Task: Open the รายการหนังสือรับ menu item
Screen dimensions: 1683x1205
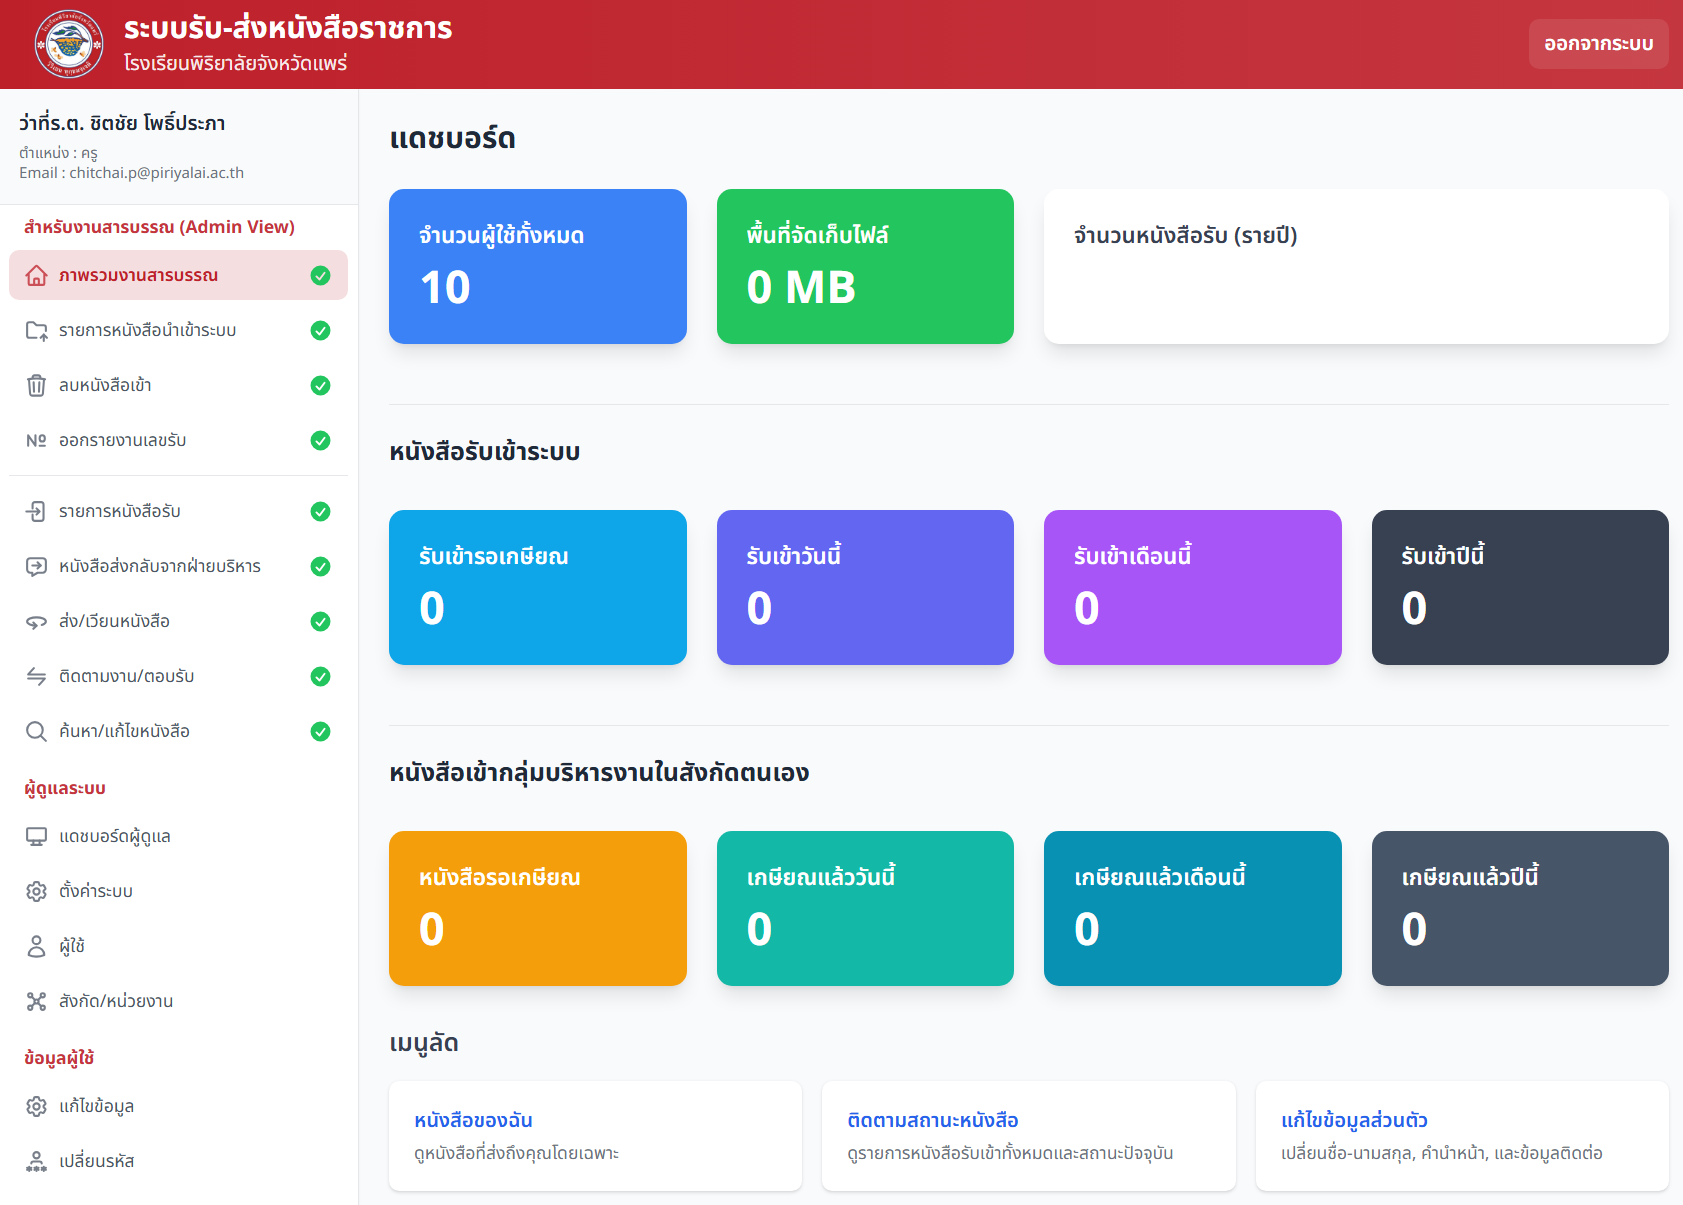Action: (120, 511)
